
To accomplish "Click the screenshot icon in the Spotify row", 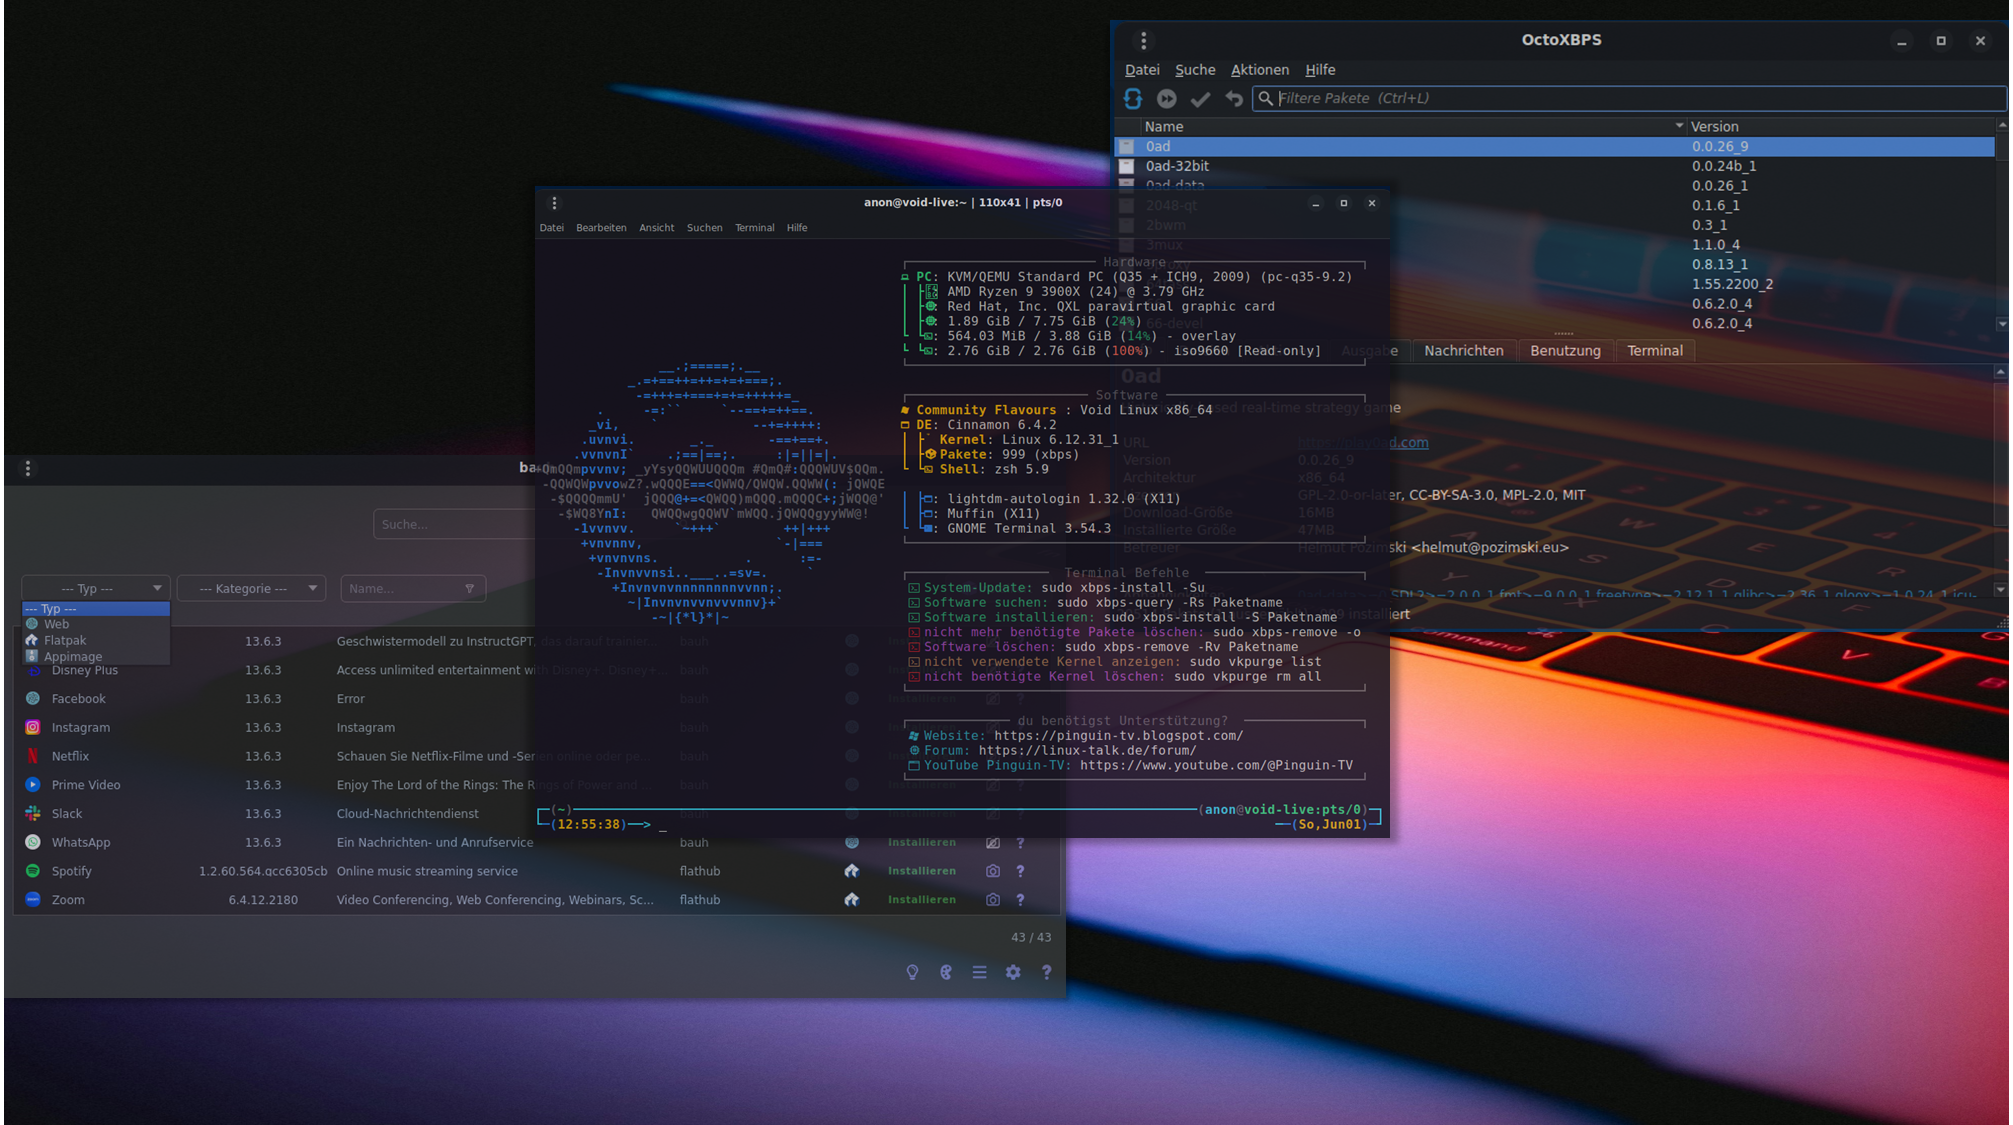I will [x=992, y=871].
